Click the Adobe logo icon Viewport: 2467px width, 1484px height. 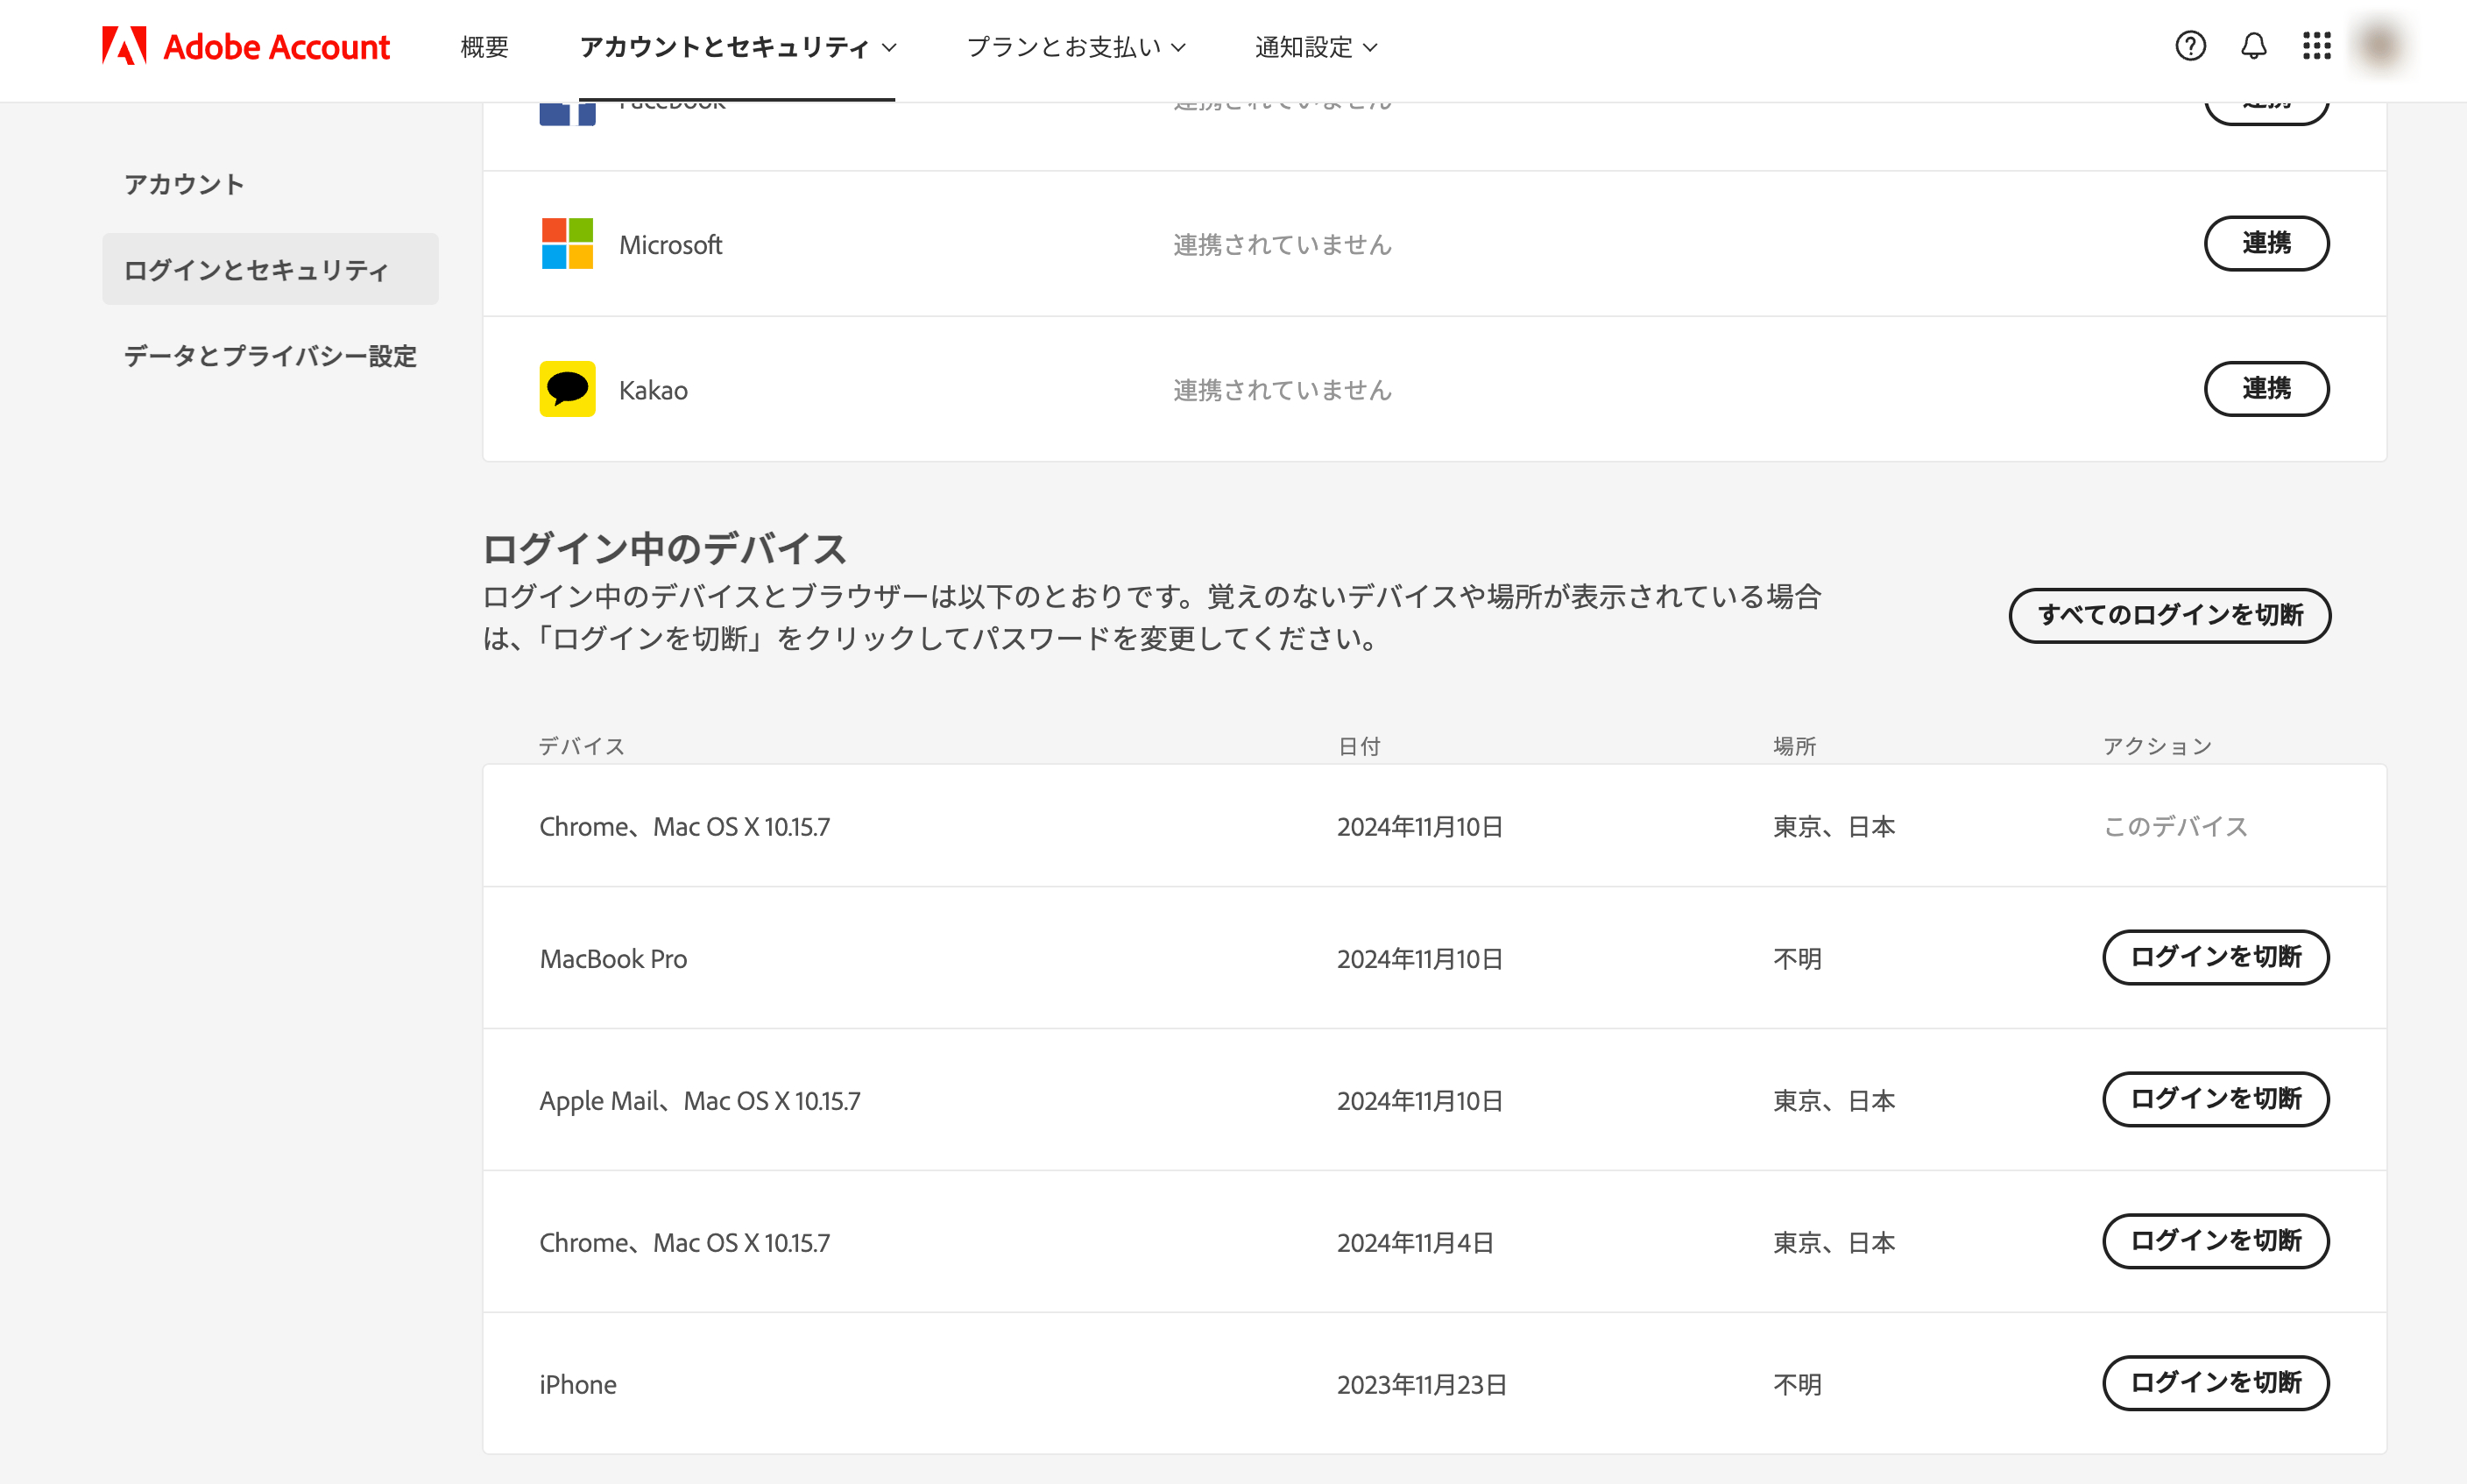click(x=124, y=46)
